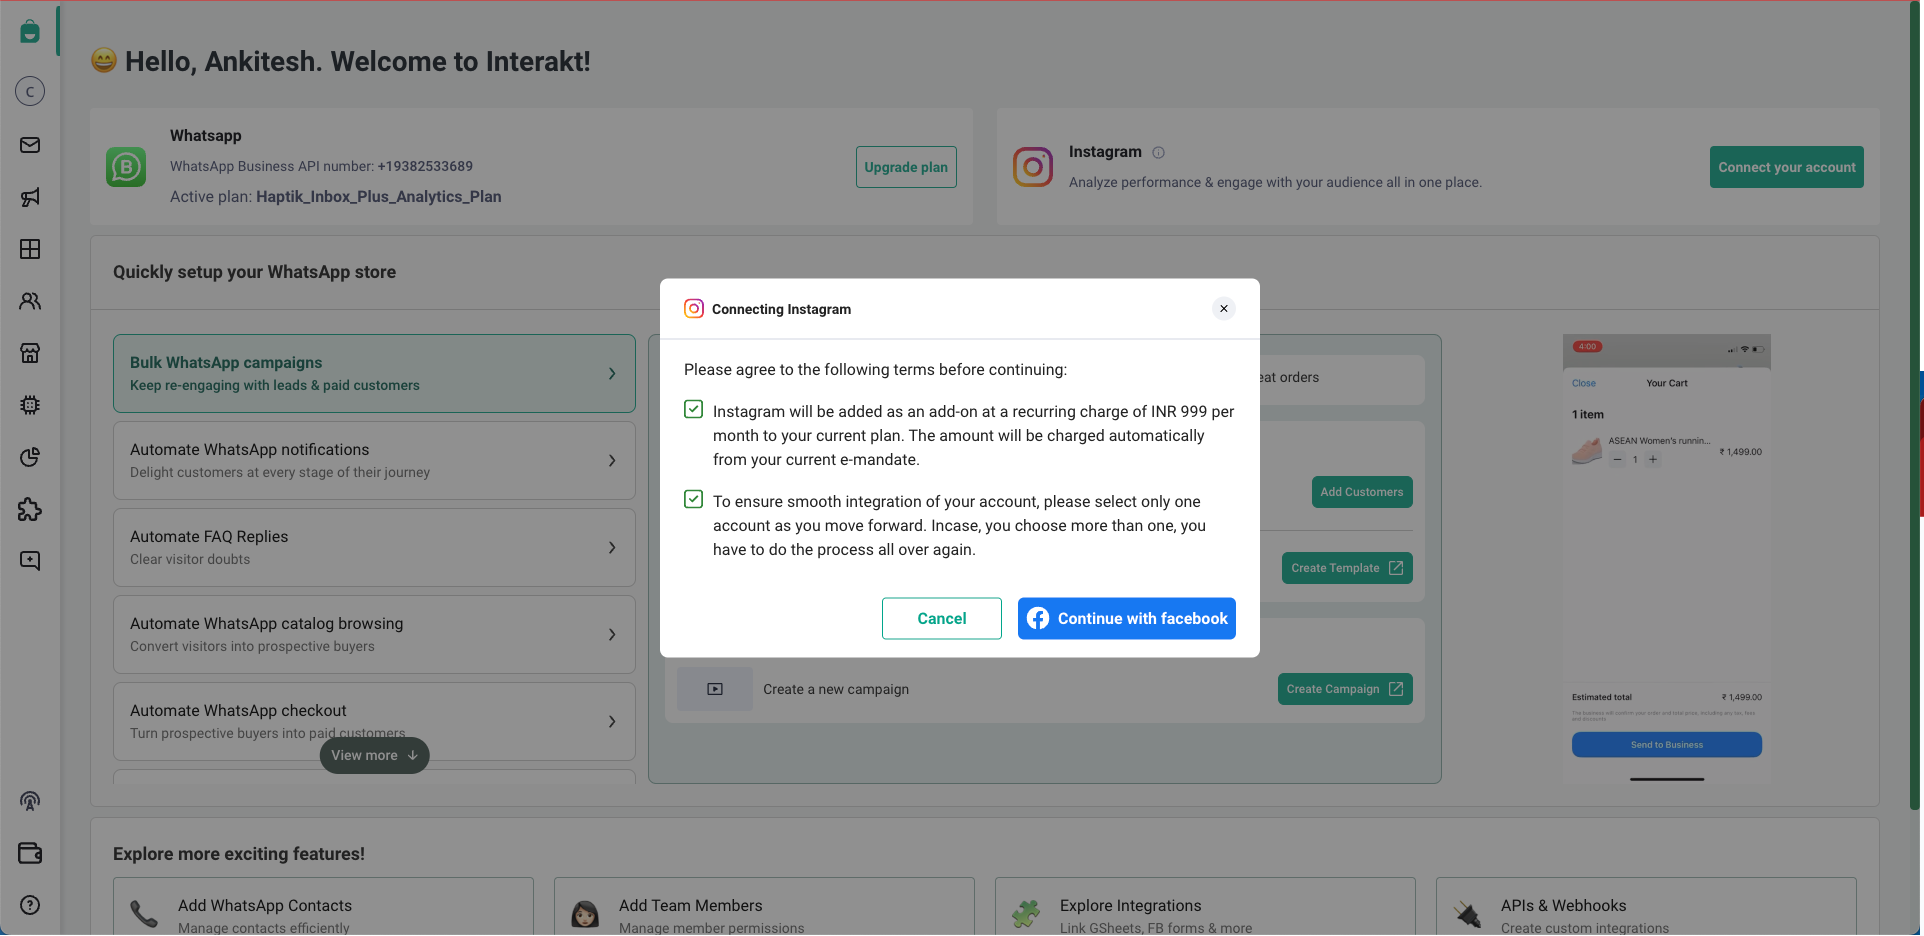Open the Dashboard grid icon
Screen dimensions: 1924x936
30,249
